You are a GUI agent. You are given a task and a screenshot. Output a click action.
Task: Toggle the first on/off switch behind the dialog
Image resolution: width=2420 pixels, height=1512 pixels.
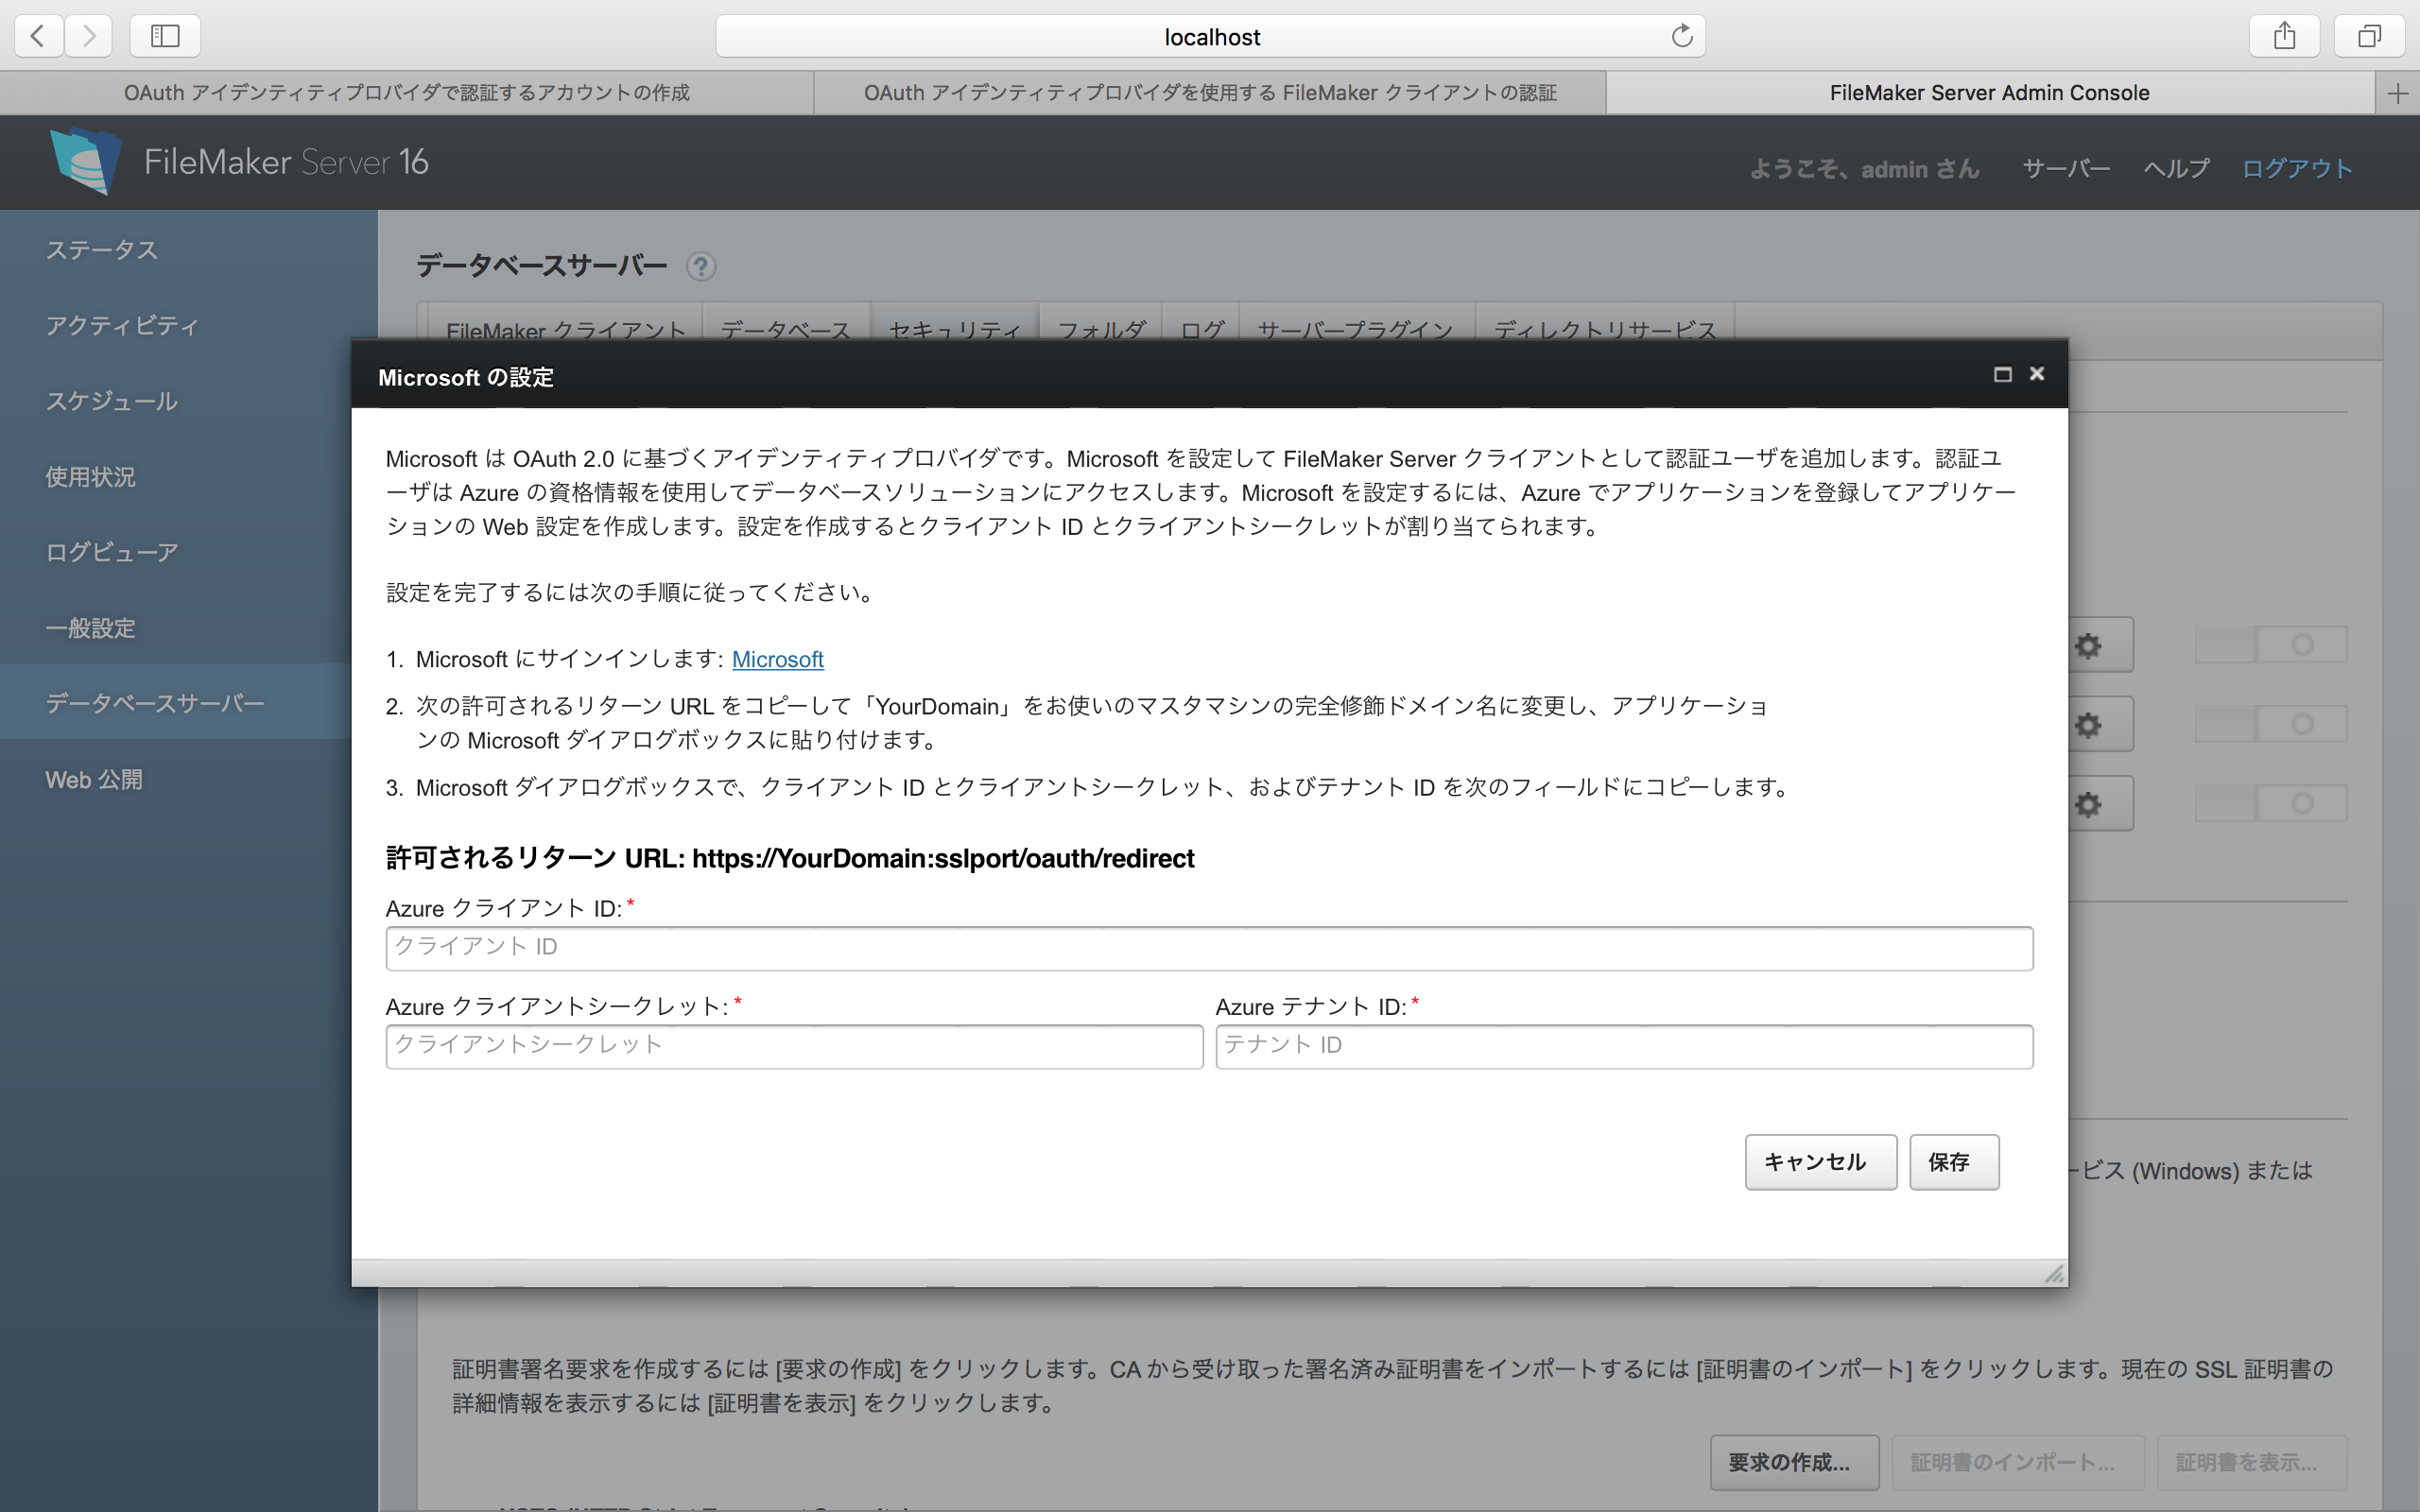(x=2271, y=645)
